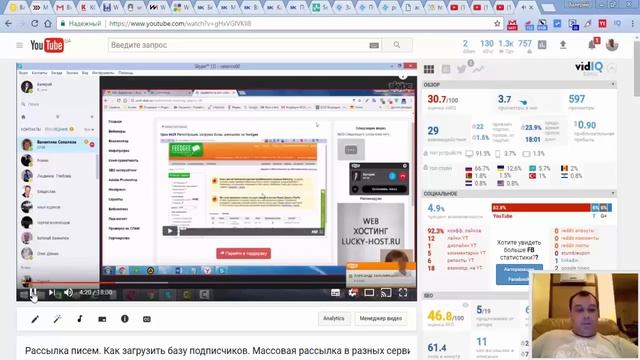Select vidIQ Twitter tab
Viewport: 640px width, 360px height.
click(462, 69)
